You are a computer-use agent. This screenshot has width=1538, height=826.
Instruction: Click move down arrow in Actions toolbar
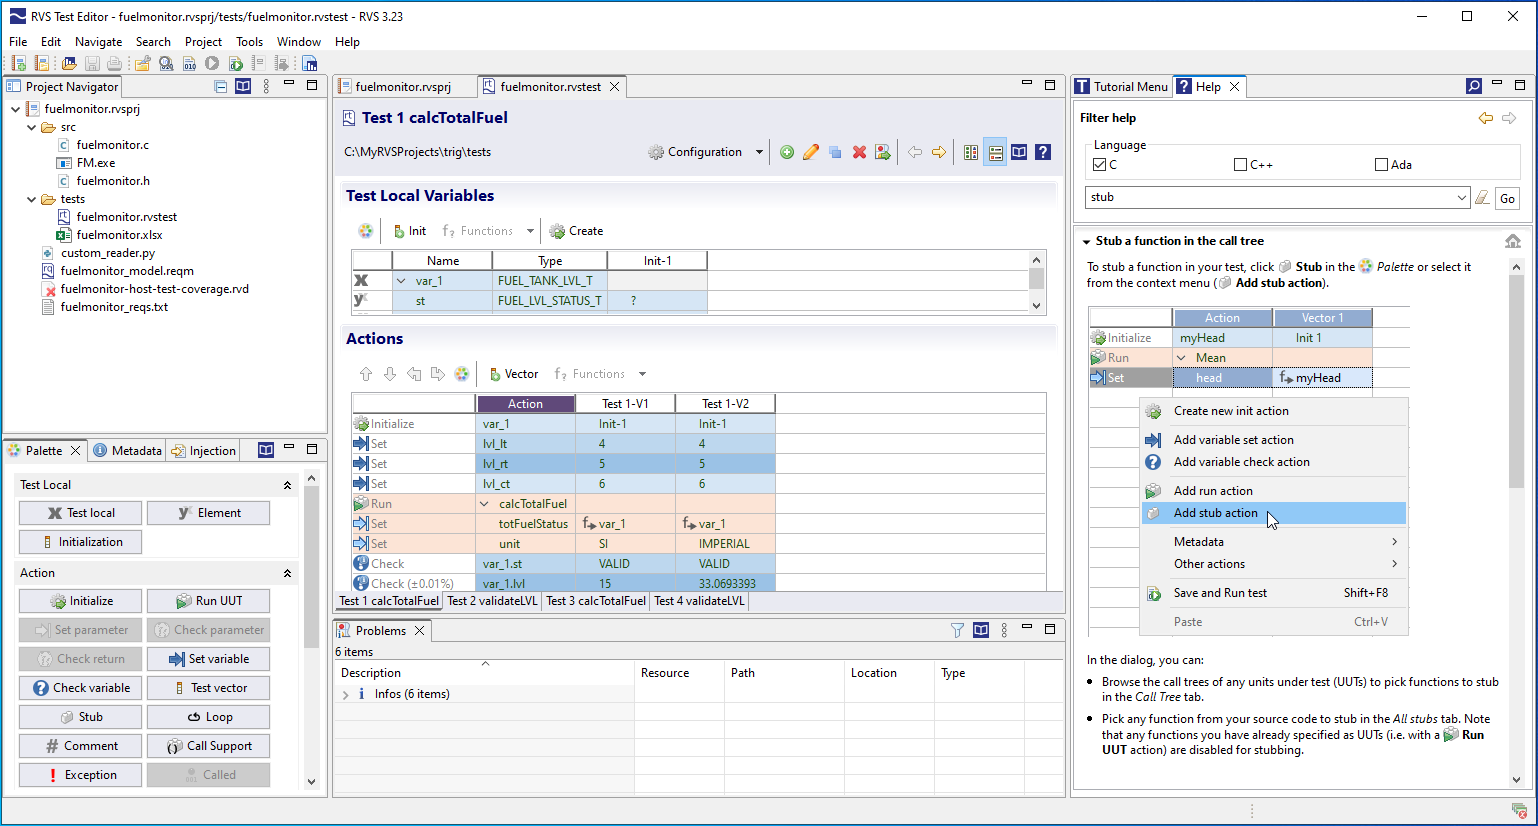[390, 374]
